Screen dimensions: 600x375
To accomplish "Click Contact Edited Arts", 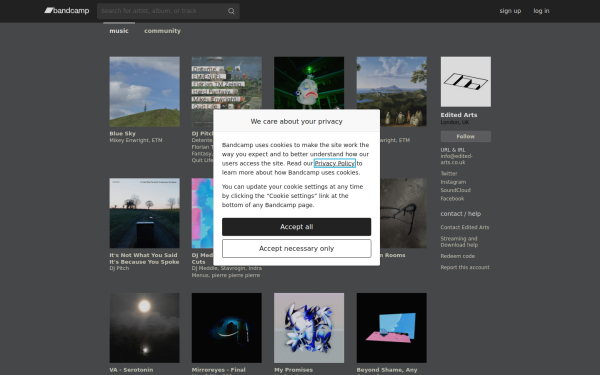I will point(465,227).
